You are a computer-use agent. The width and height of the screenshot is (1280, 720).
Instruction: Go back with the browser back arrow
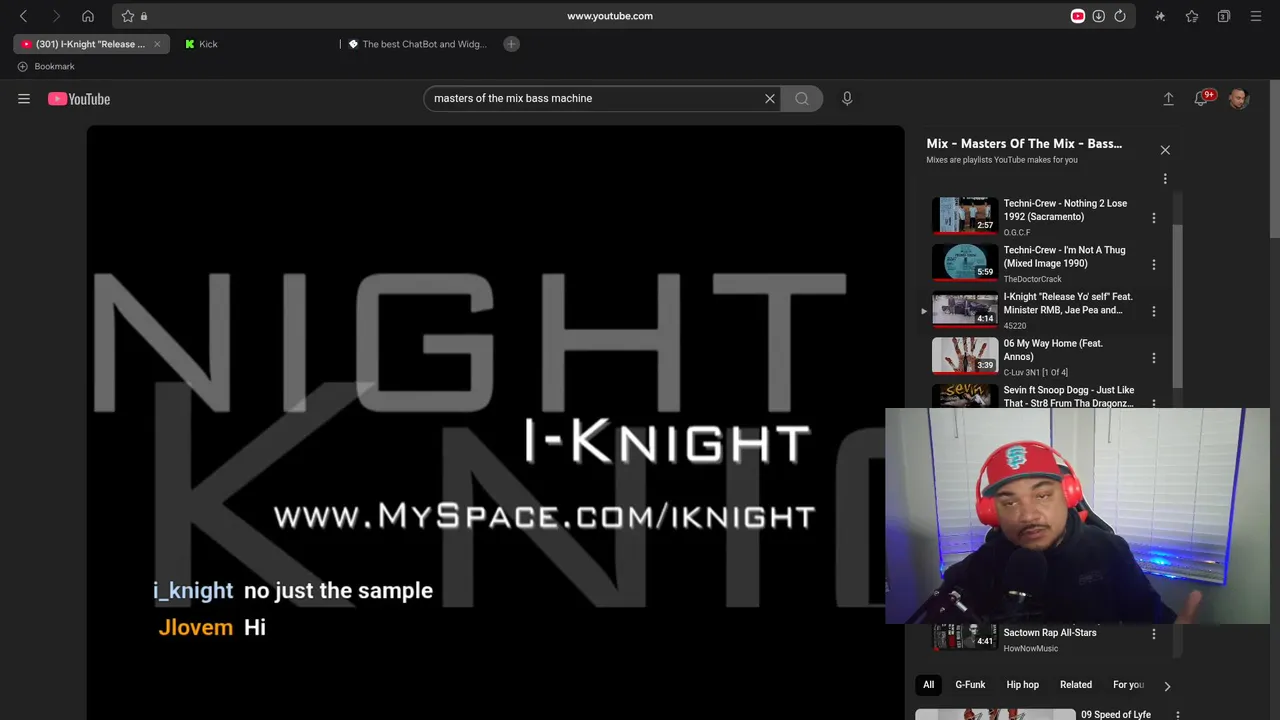tap(24, 16)
